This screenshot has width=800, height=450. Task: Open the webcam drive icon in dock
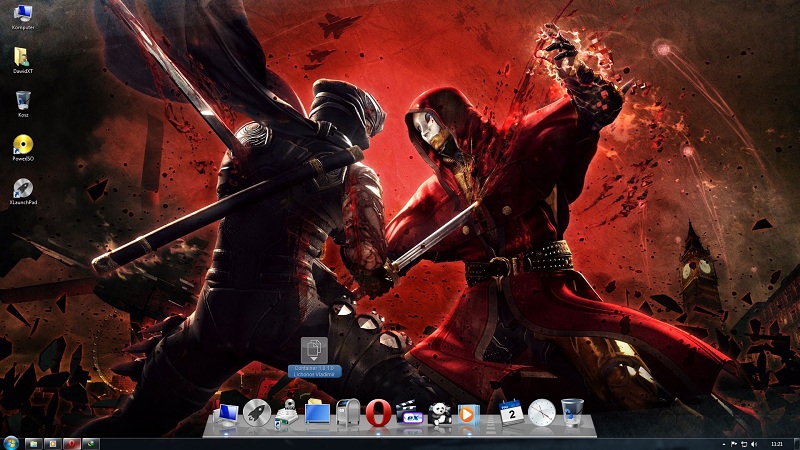pyautogui.click(x=287, y=414)
